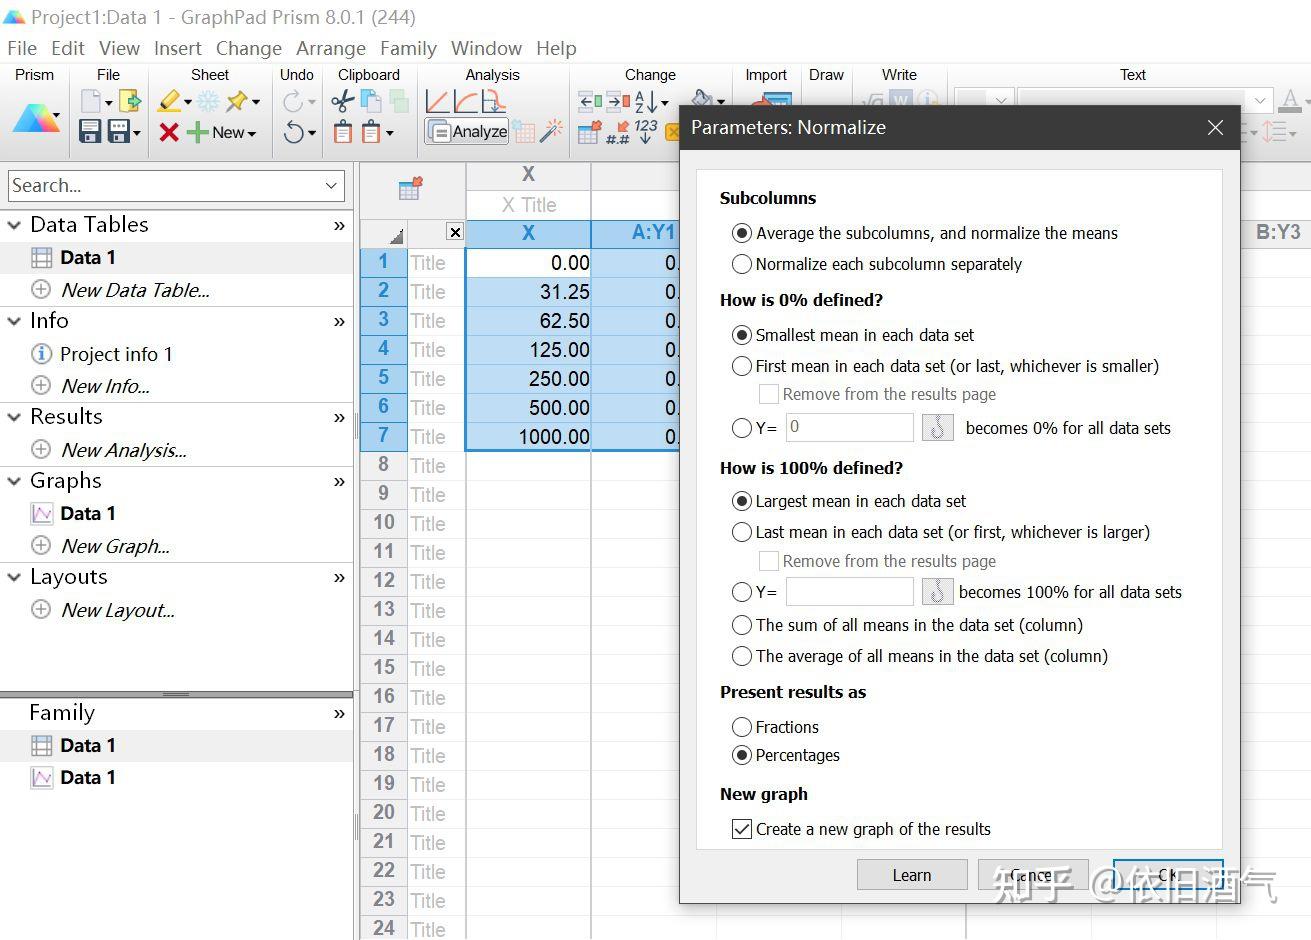Click the decimal format #.# icon

[618, 132]
